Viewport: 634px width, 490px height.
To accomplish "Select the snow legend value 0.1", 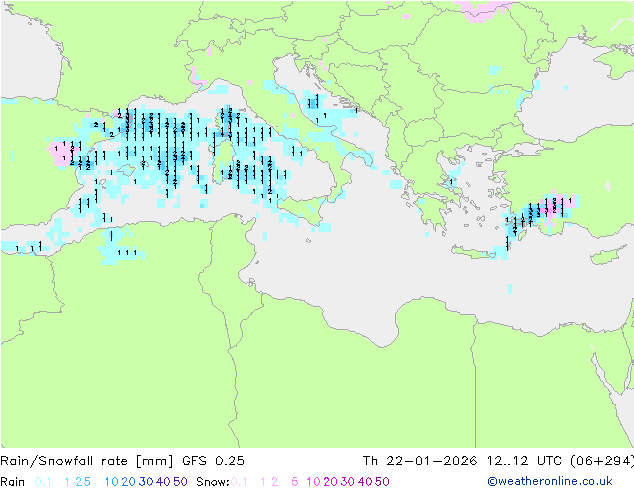I will pos(239,482).
